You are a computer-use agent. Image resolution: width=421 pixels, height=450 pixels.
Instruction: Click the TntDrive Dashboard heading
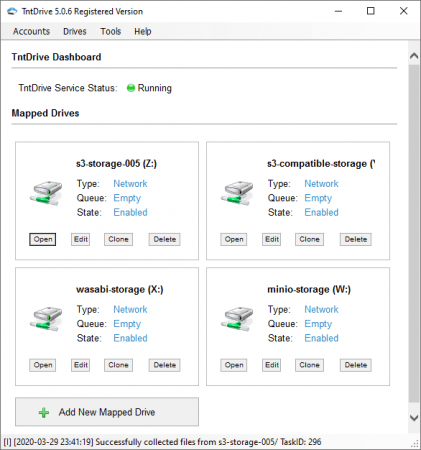pos(56,57)
